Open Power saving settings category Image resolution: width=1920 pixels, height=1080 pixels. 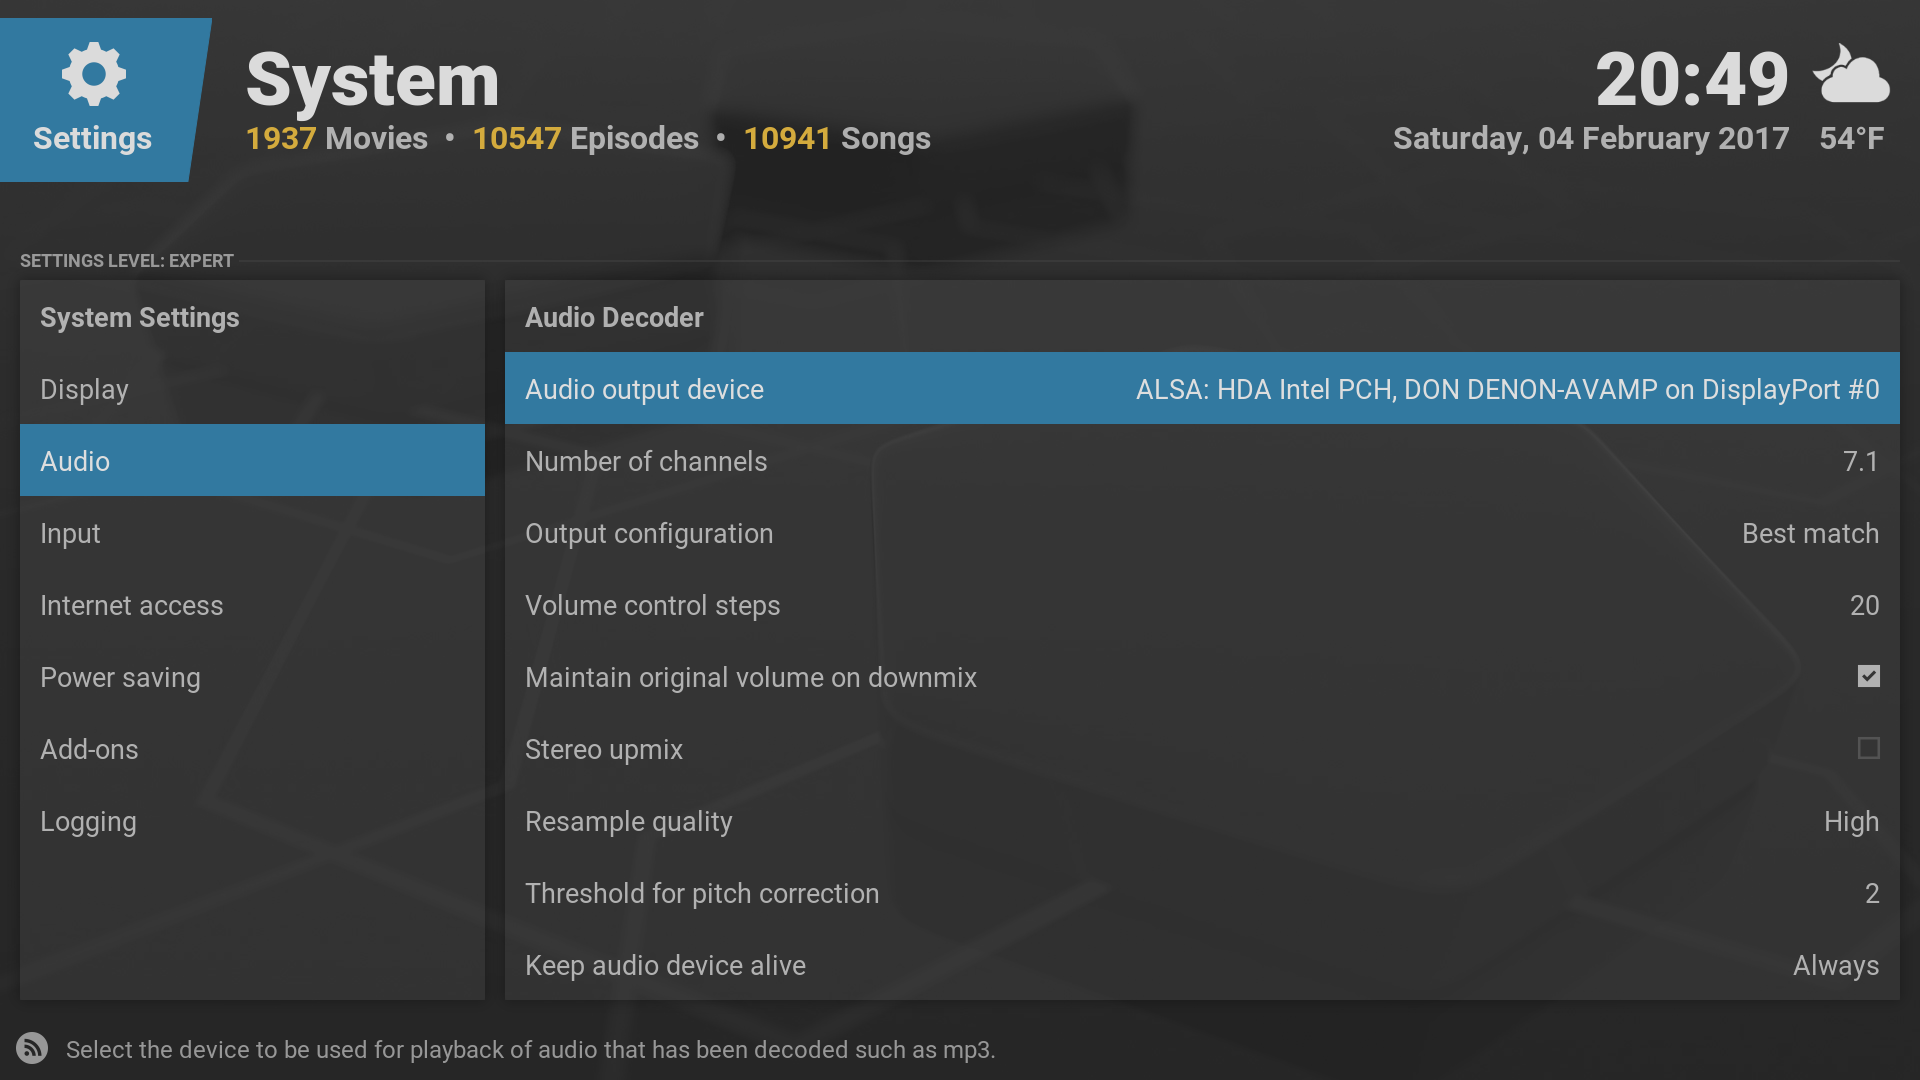252,677
